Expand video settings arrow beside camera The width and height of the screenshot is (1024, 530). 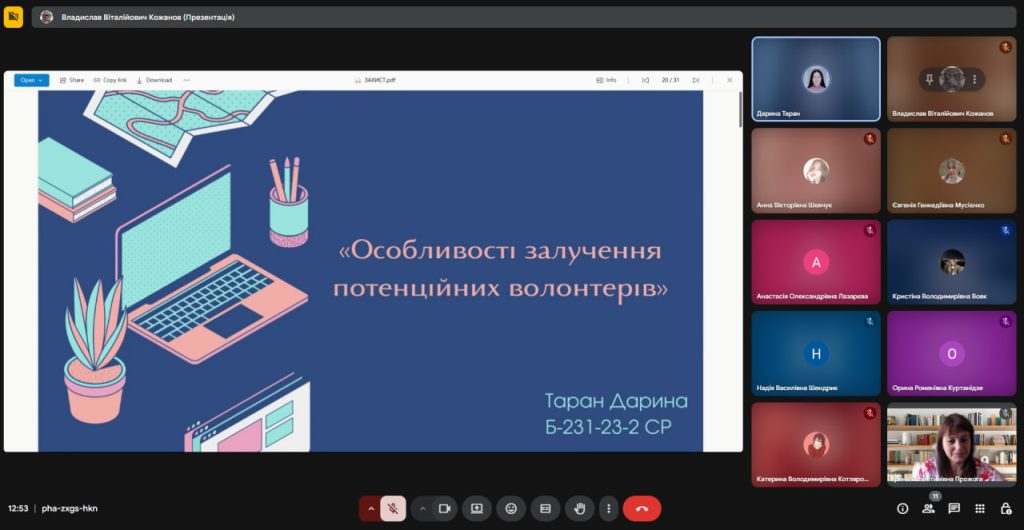422,508
